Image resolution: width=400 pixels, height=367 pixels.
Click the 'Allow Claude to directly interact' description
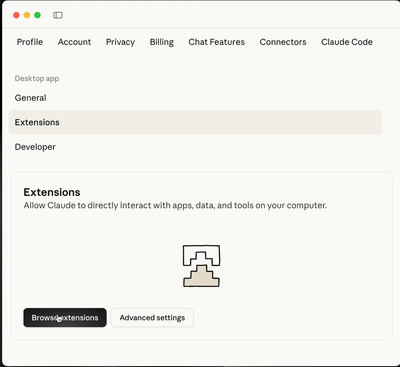pyautogui.click(x=175, y=205)
